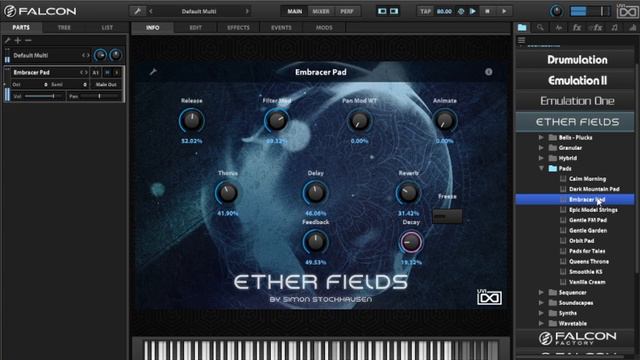640x360 pixels.
Task: Select the Drumulation library
Action: (576, 60)
